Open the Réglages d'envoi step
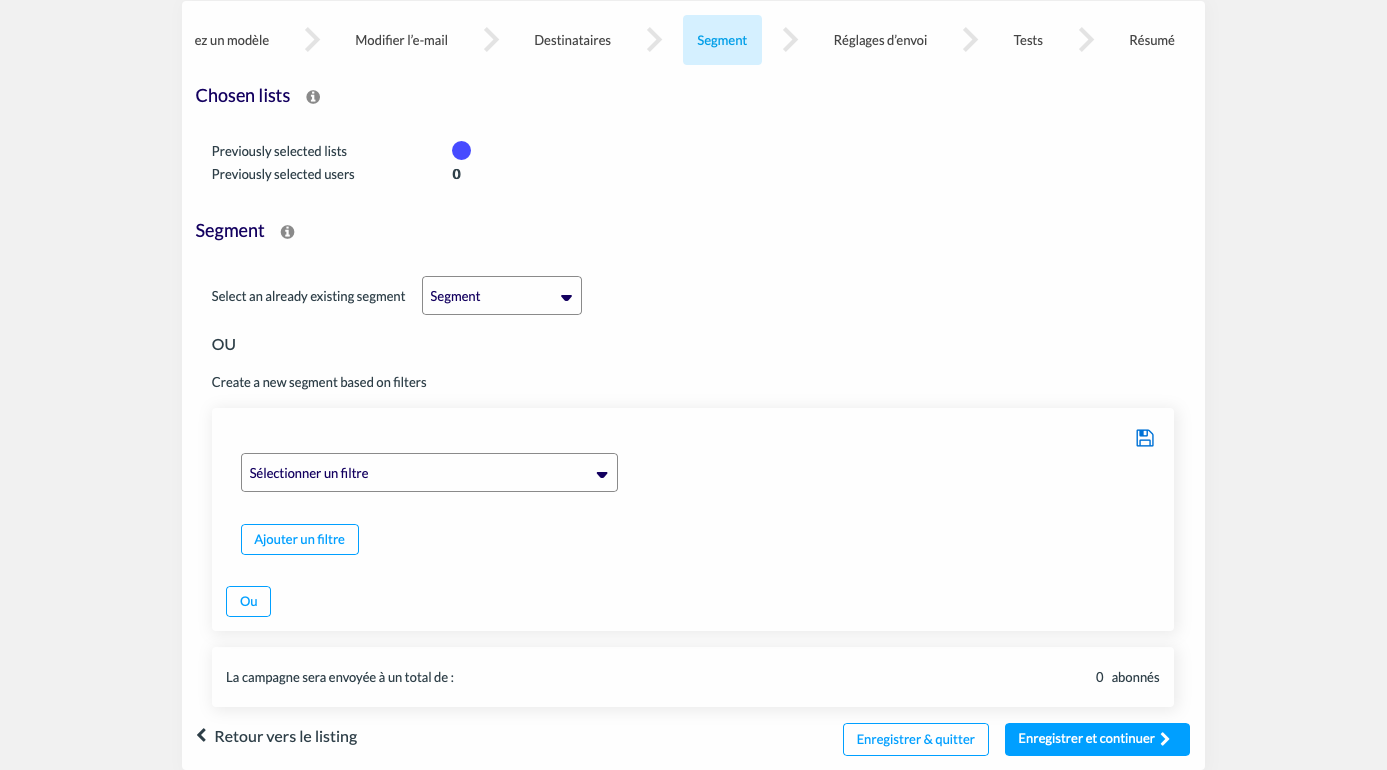The width and height of the screenshot is (1387, 770). [x=880, y=40]
